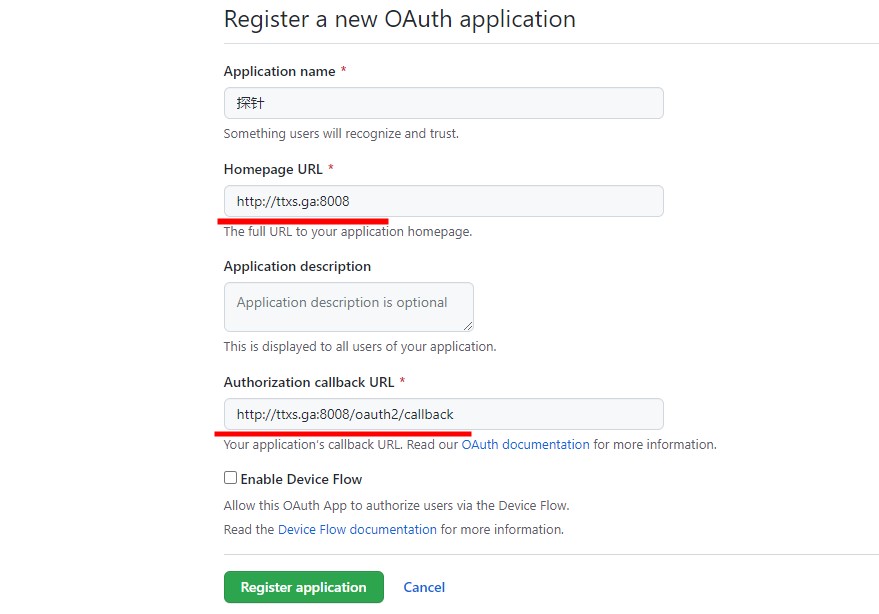Click the "full URL to your application homepage" hint
This screenshot has width=879, height=614.
coord(347,231)
